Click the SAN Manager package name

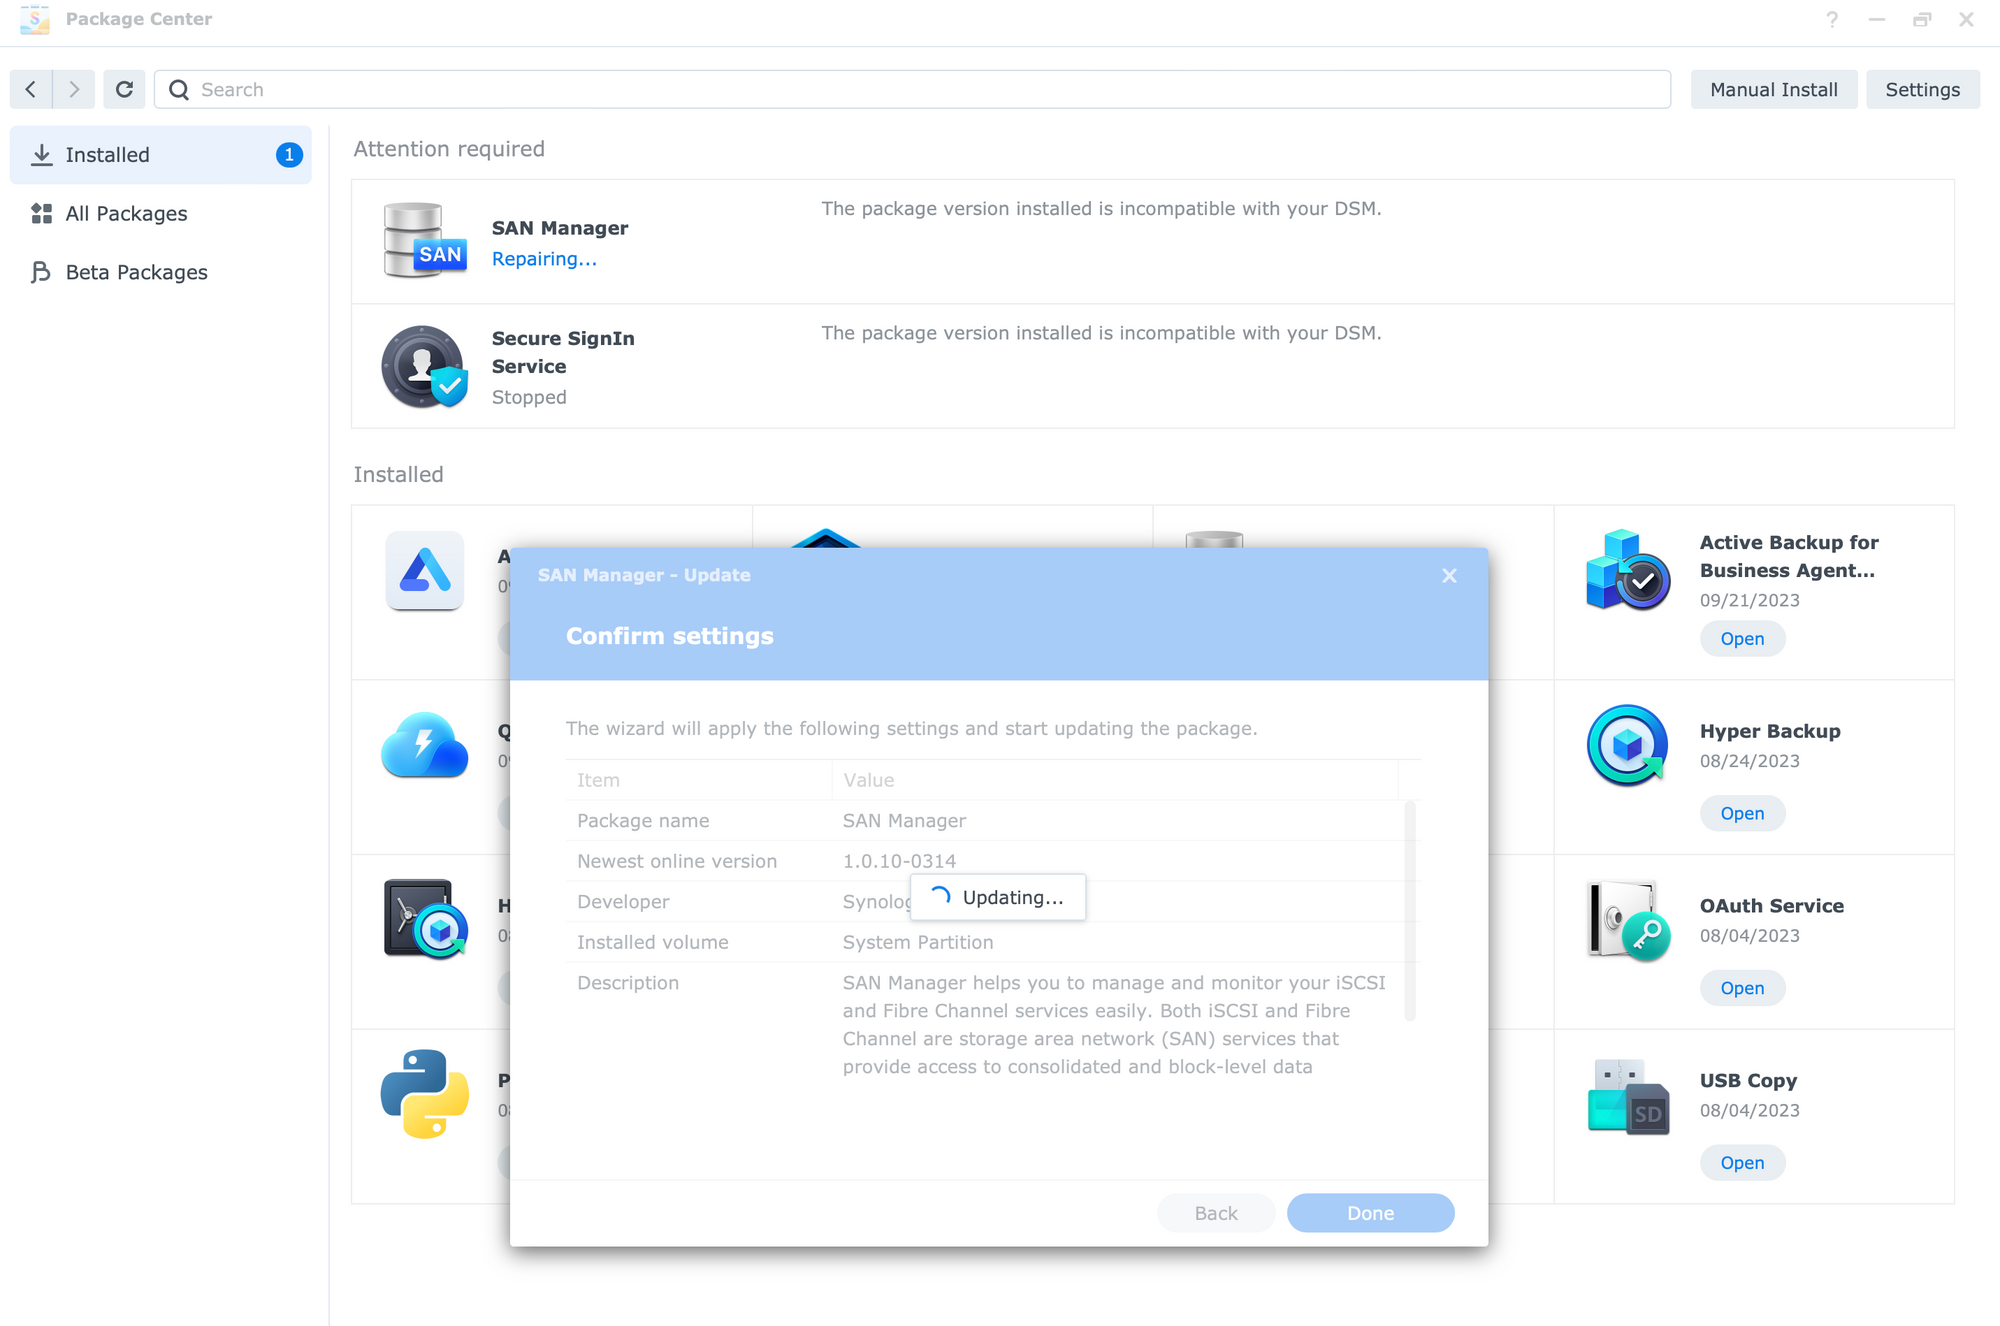pos(560,228)
